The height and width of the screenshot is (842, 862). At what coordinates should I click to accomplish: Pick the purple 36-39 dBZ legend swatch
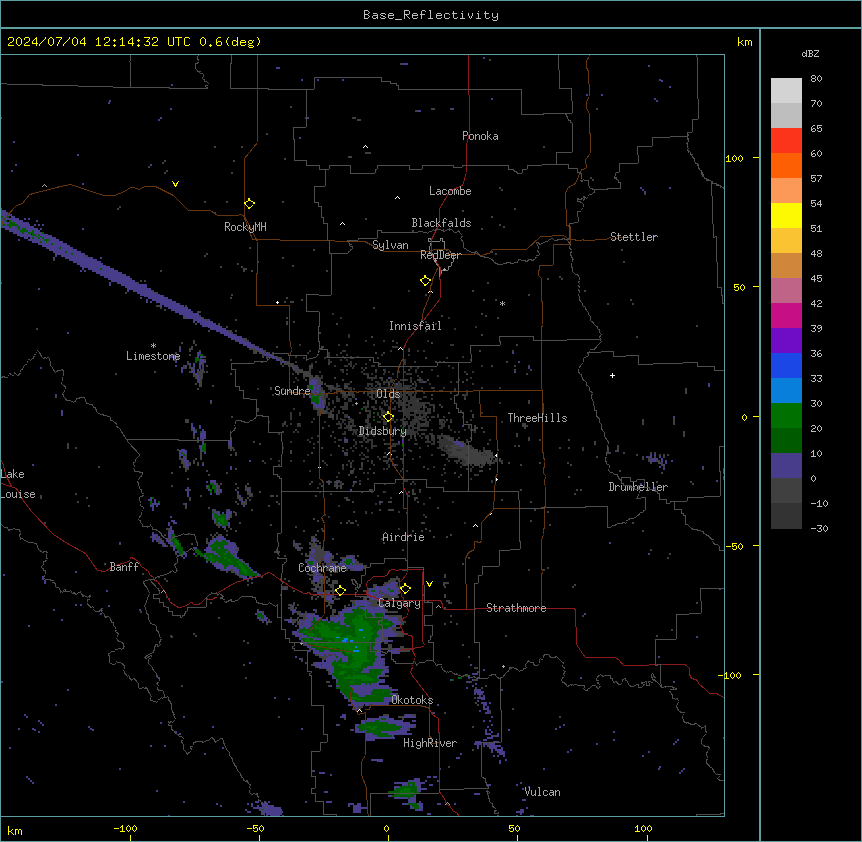[x=786, y=341]
